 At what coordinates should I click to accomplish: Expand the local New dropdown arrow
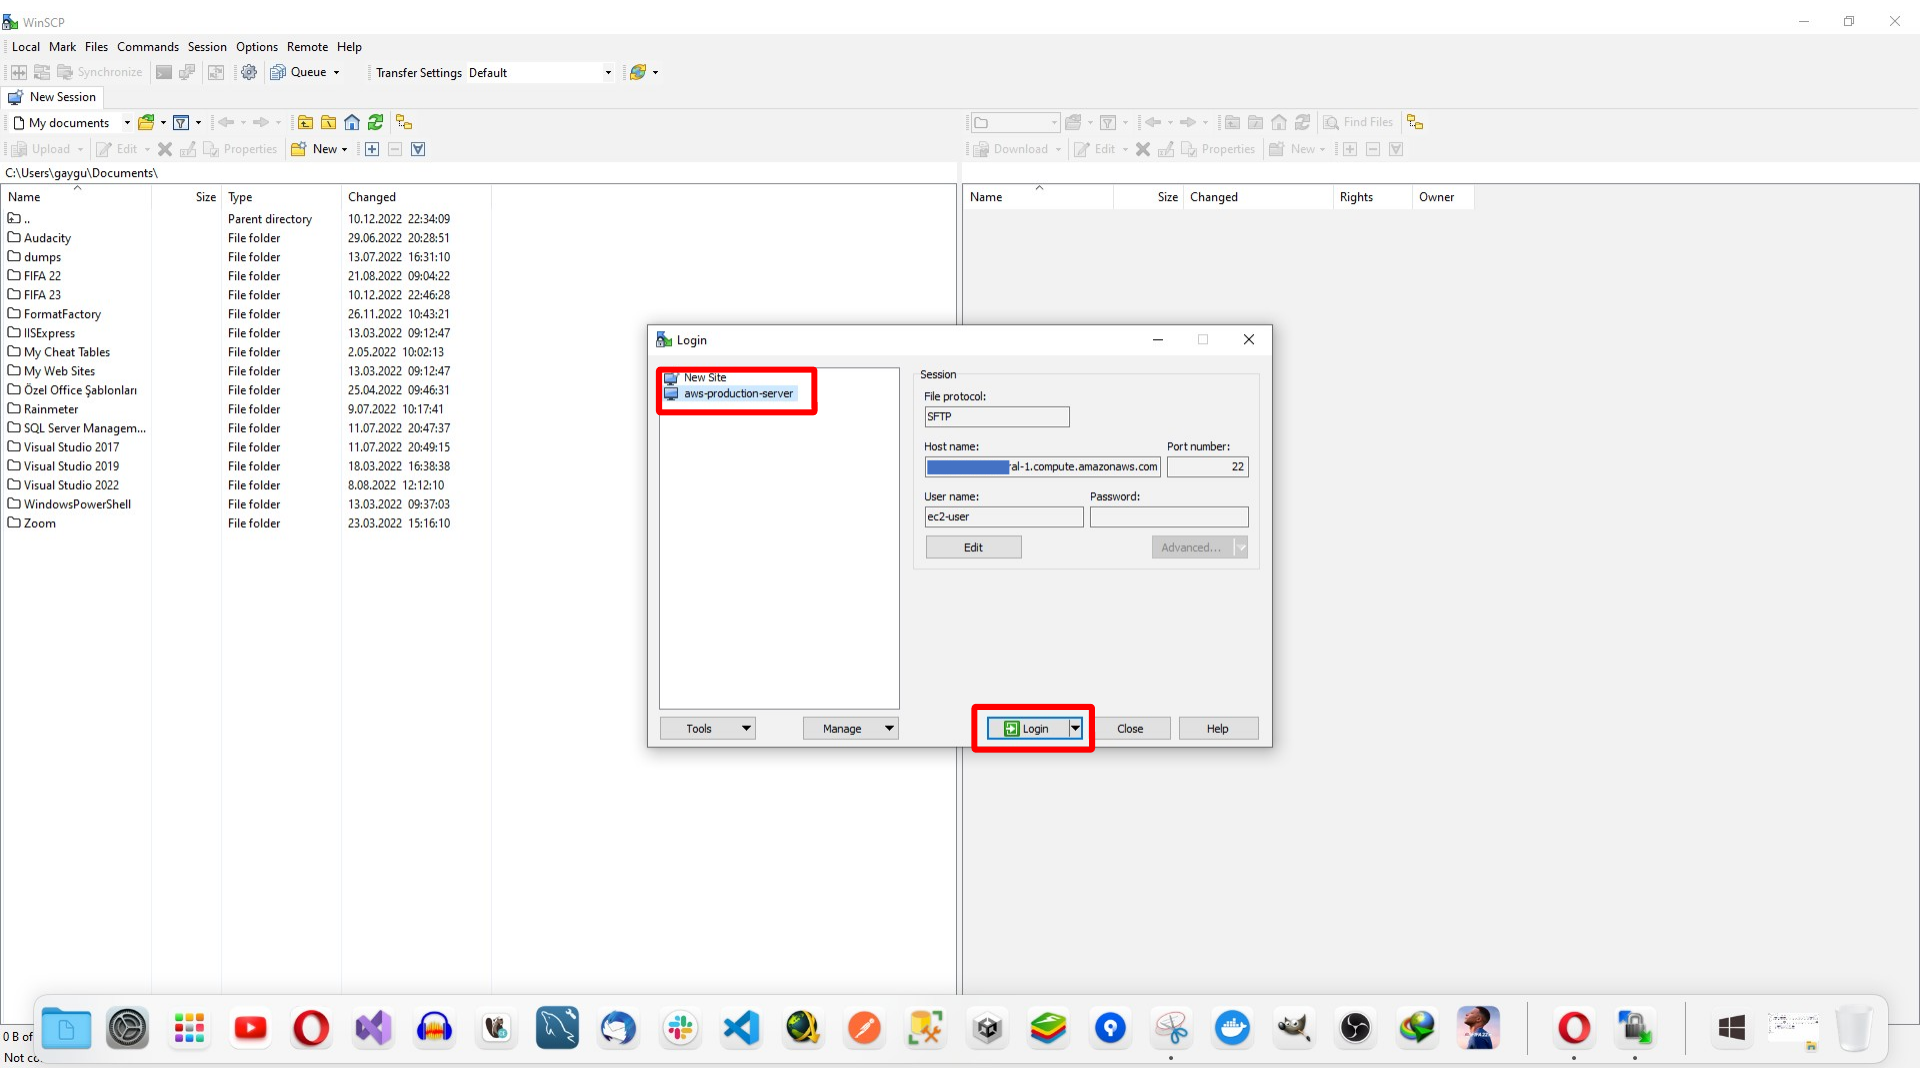(344, 149)
